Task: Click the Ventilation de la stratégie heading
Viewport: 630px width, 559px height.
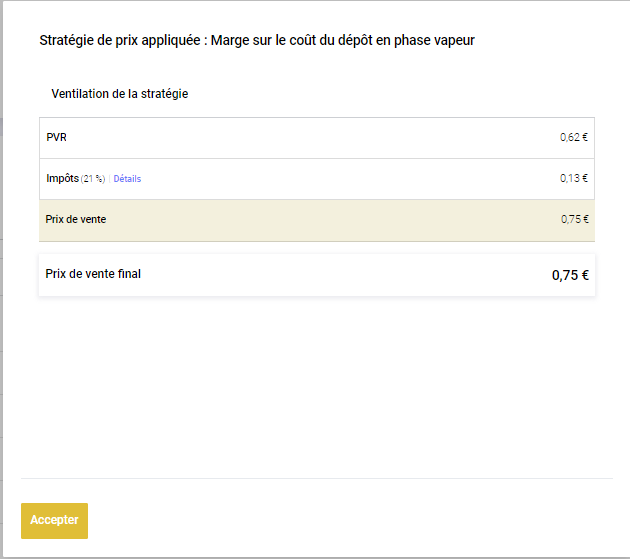Action: point(120,94)
